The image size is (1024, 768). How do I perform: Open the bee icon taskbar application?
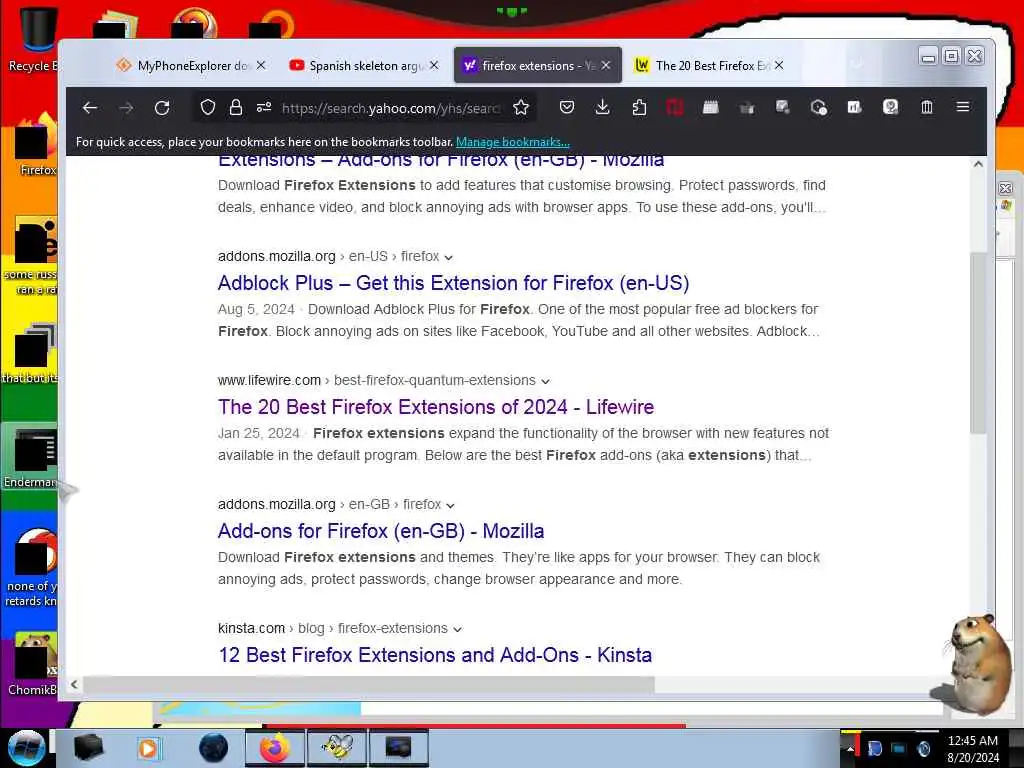[338, 748]
